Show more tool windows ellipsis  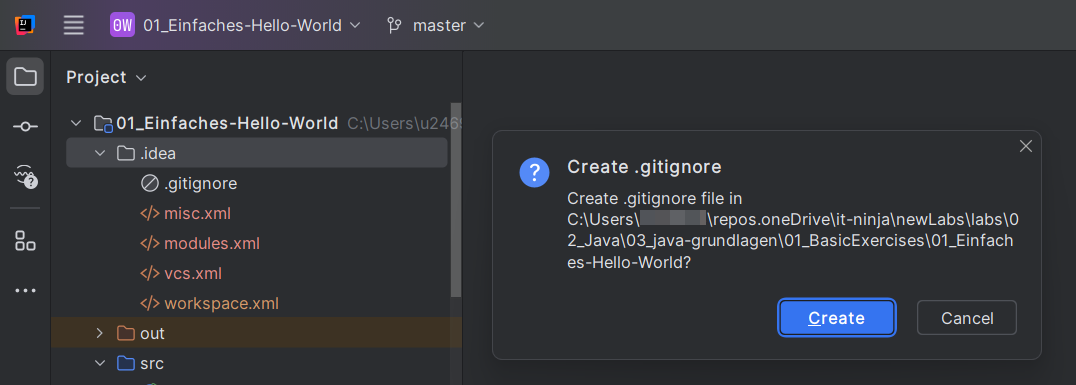pyautogui.click(x=25, y=290)
